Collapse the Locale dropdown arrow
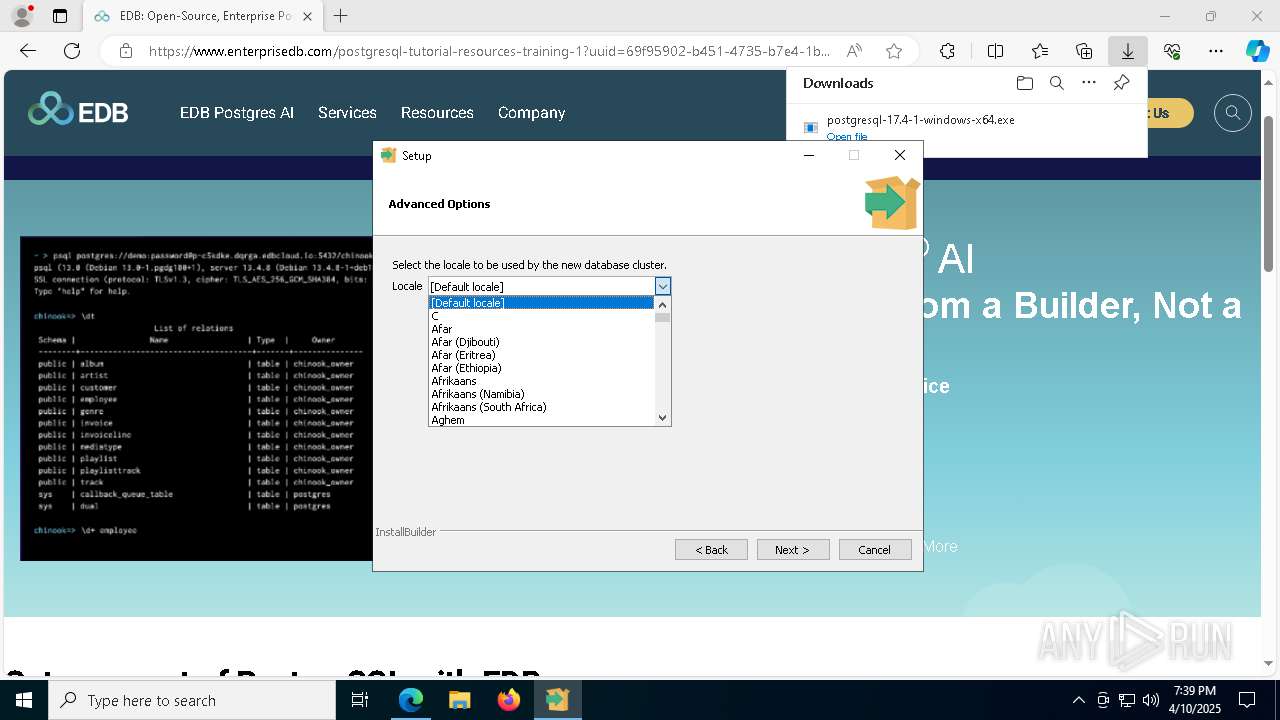Image resolution: width=1280 pixels, height=720 pixels. (x=662, y=287)
